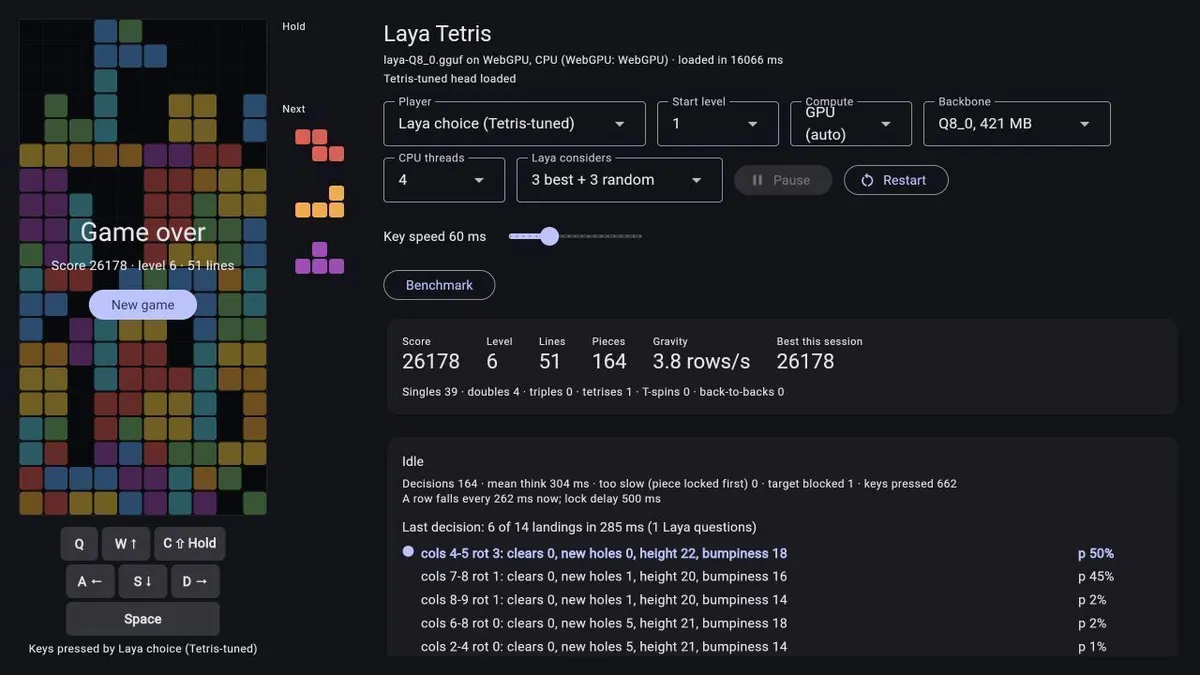1200x675 pixels.
Task: Click the Lines 51 stat
Action: point(551,353)
